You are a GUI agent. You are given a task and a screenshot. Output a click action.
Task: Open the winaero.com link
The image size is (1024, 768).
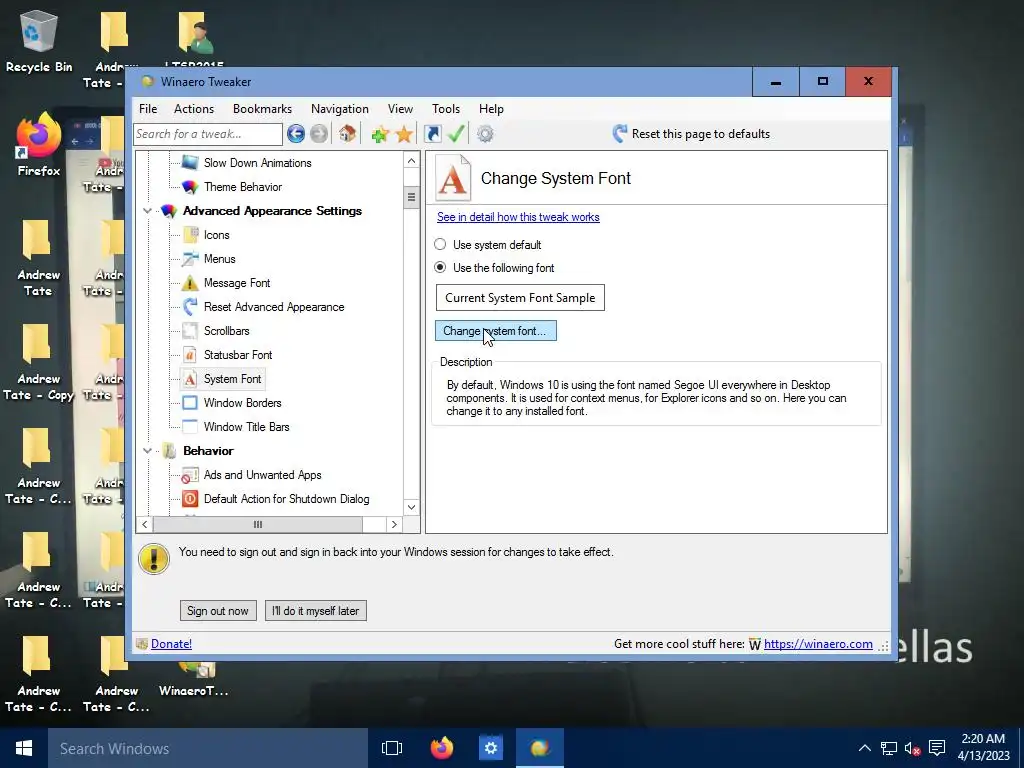tap(818, 644)
